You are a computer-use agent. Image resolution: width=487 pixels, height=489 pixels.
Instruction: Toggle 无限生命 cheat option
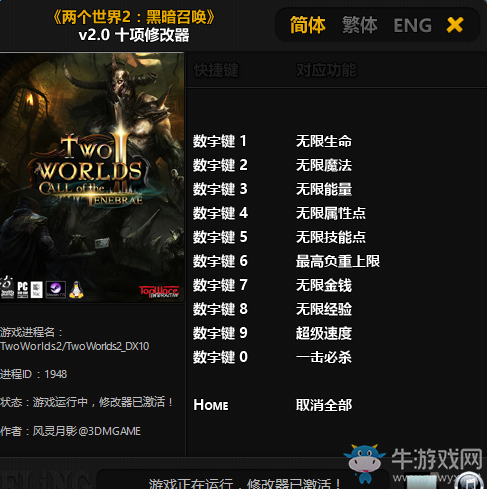[324, 141]
